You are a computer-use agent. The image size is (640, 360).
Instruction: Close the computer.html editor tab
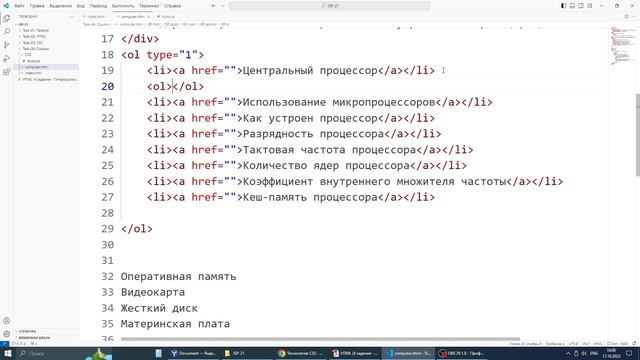coord(149,17)
